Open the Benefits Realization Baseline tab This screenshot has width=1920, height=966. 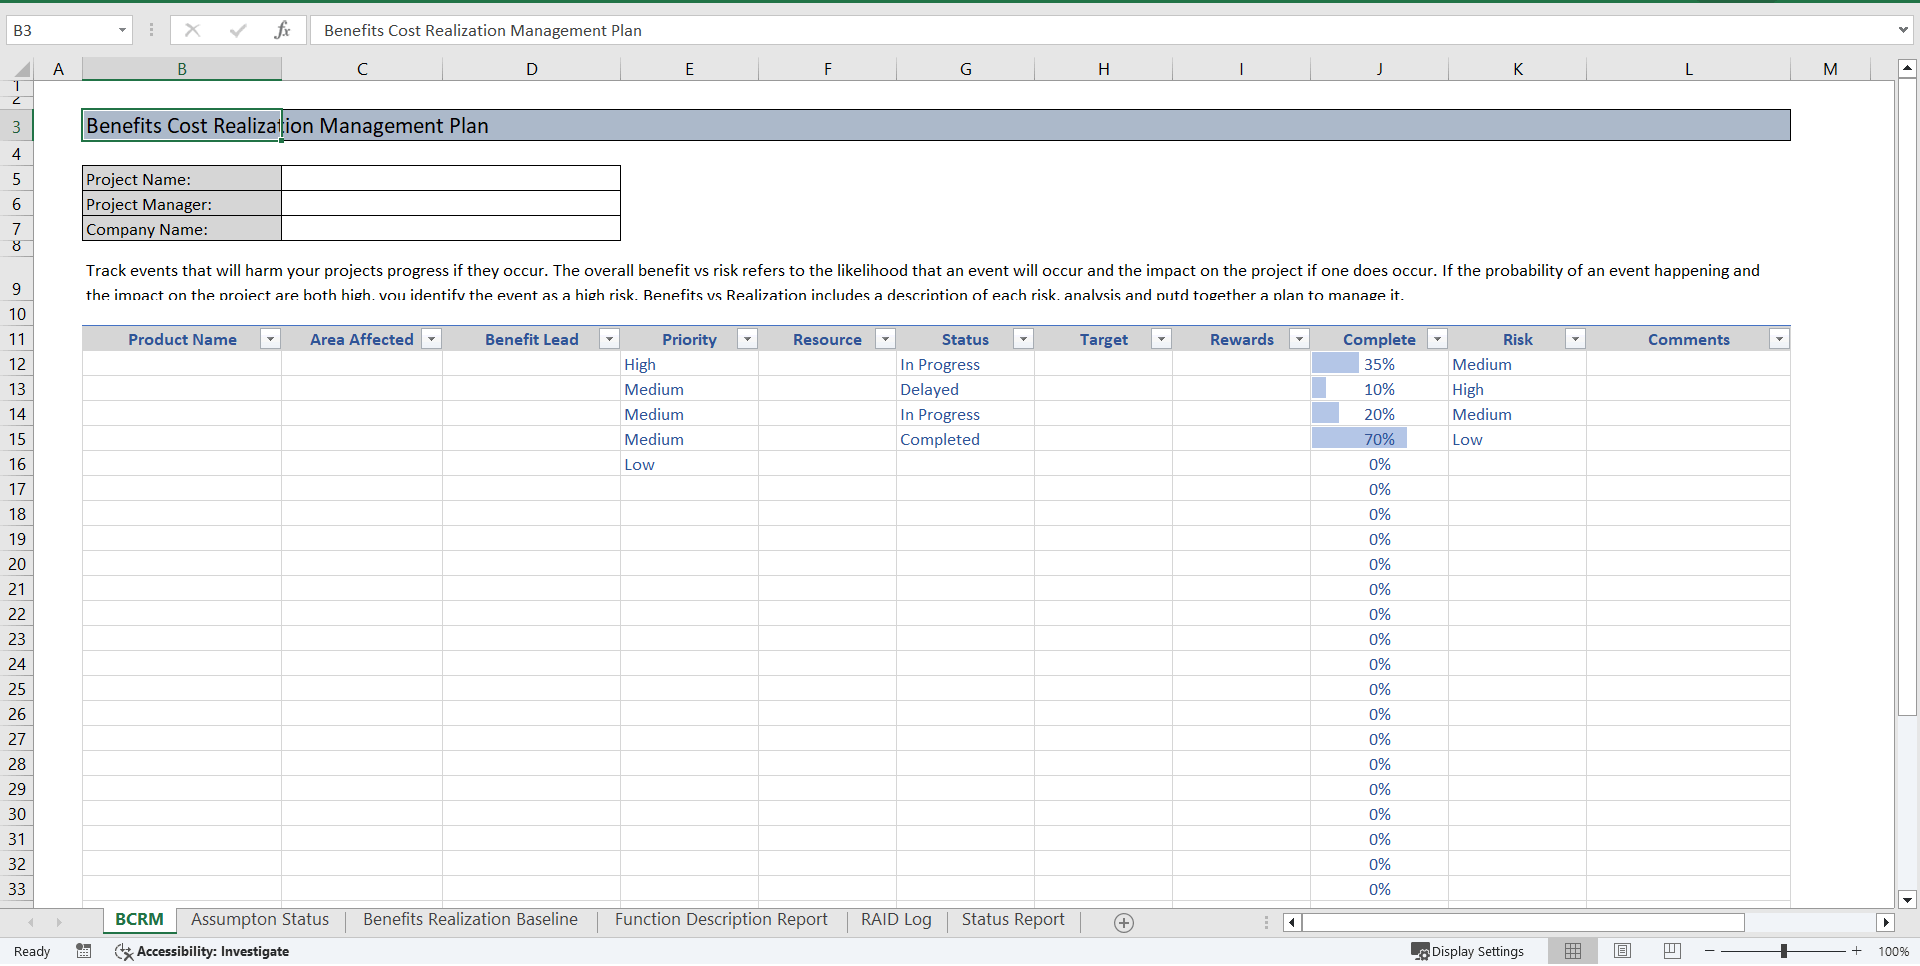coord(470,920)
